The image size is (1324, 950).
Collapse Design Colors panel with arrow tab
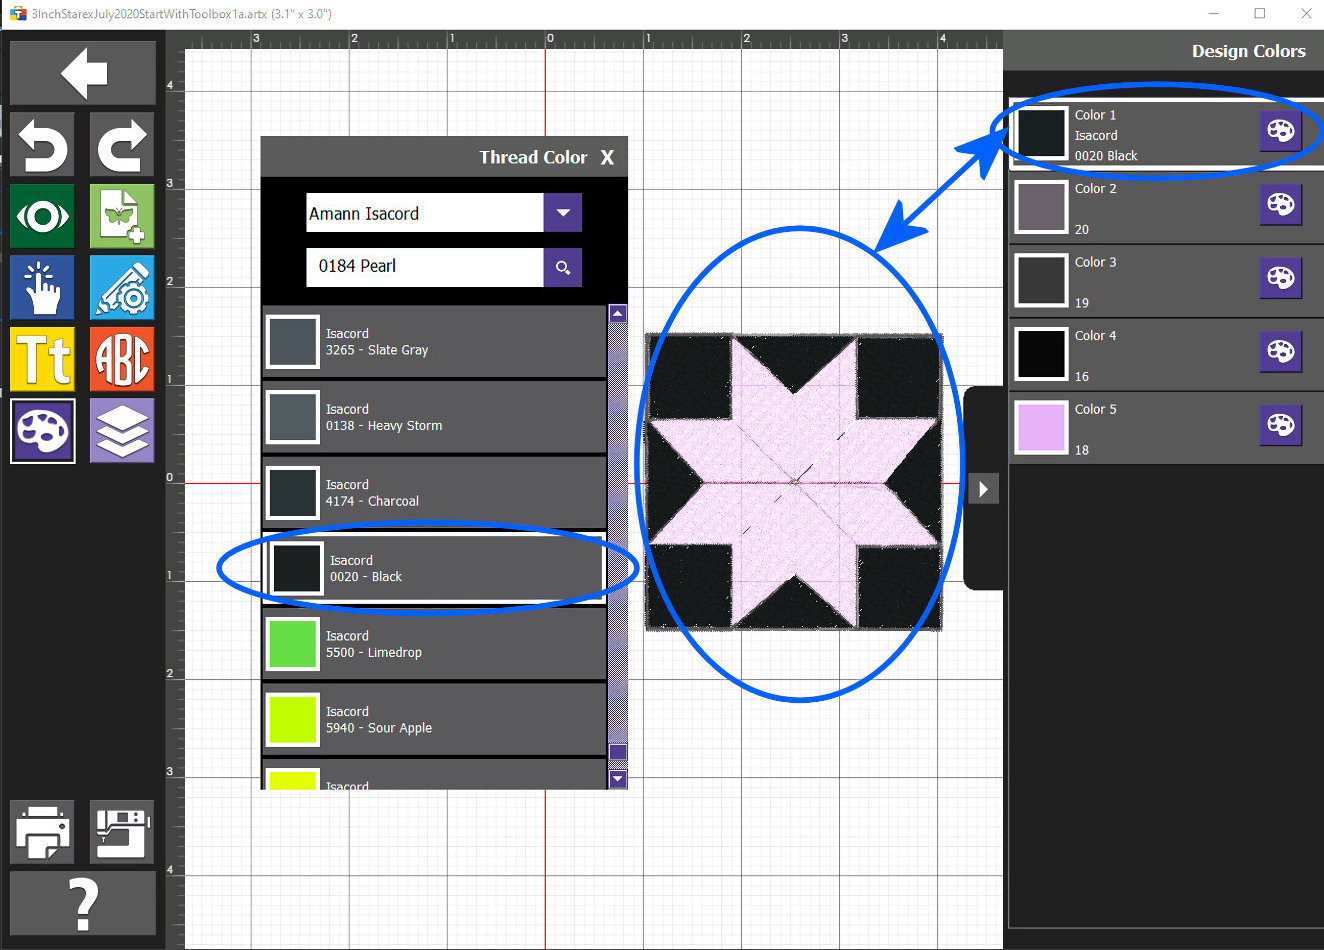984,489
